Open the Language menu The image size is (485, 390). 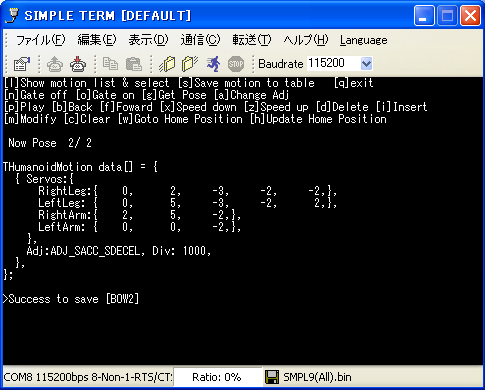pyautogui.click(x=363, y=40)
